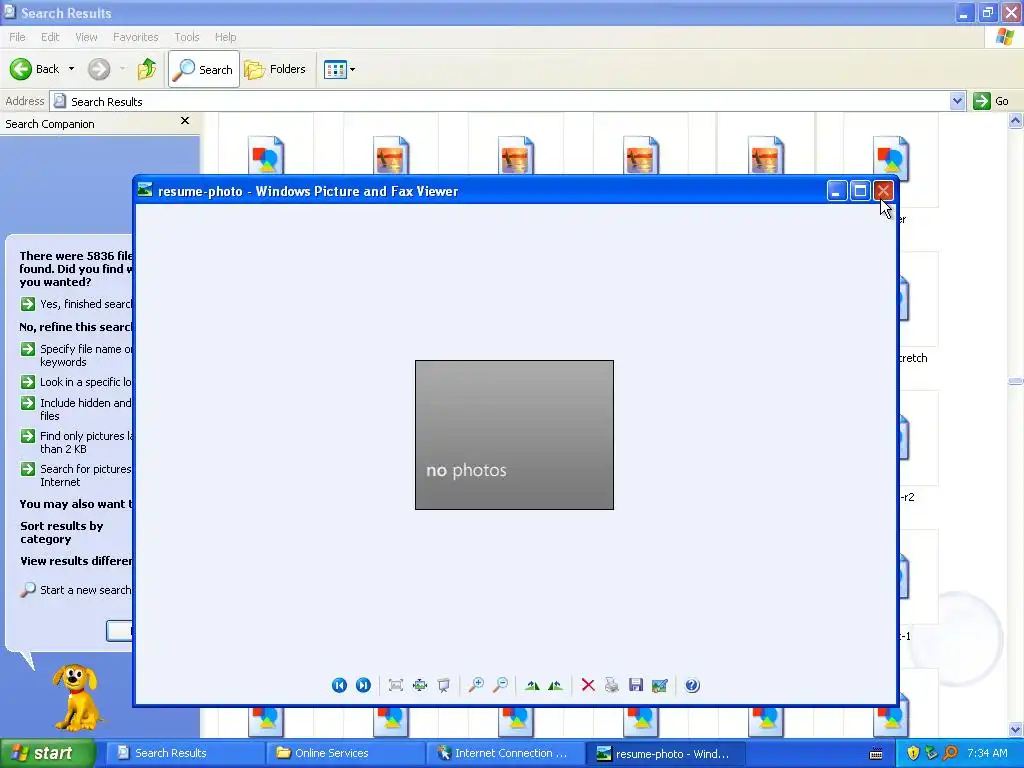The height and width of the screenshot is (768, 1024).
Task: Minimize the resume-photo viewer window
Action: (837, 191)
